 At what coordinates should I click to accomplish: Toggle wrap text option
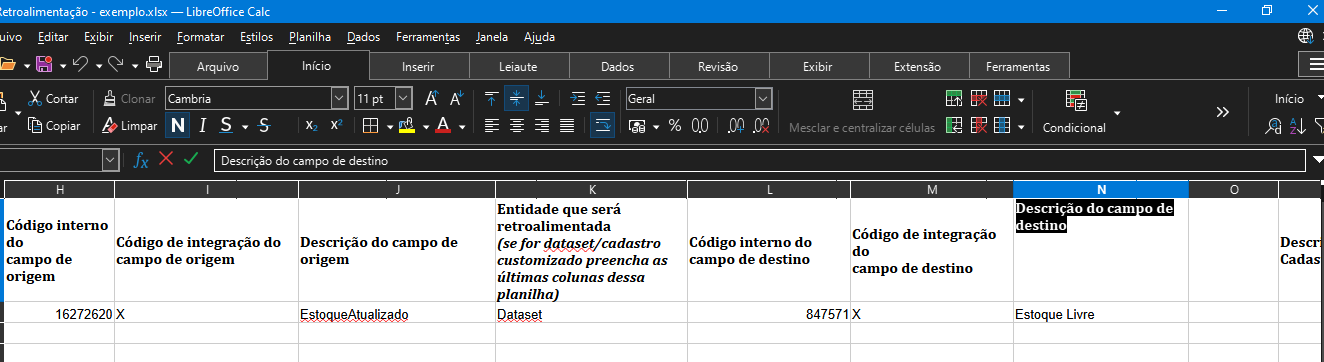(x=603, y=126)
